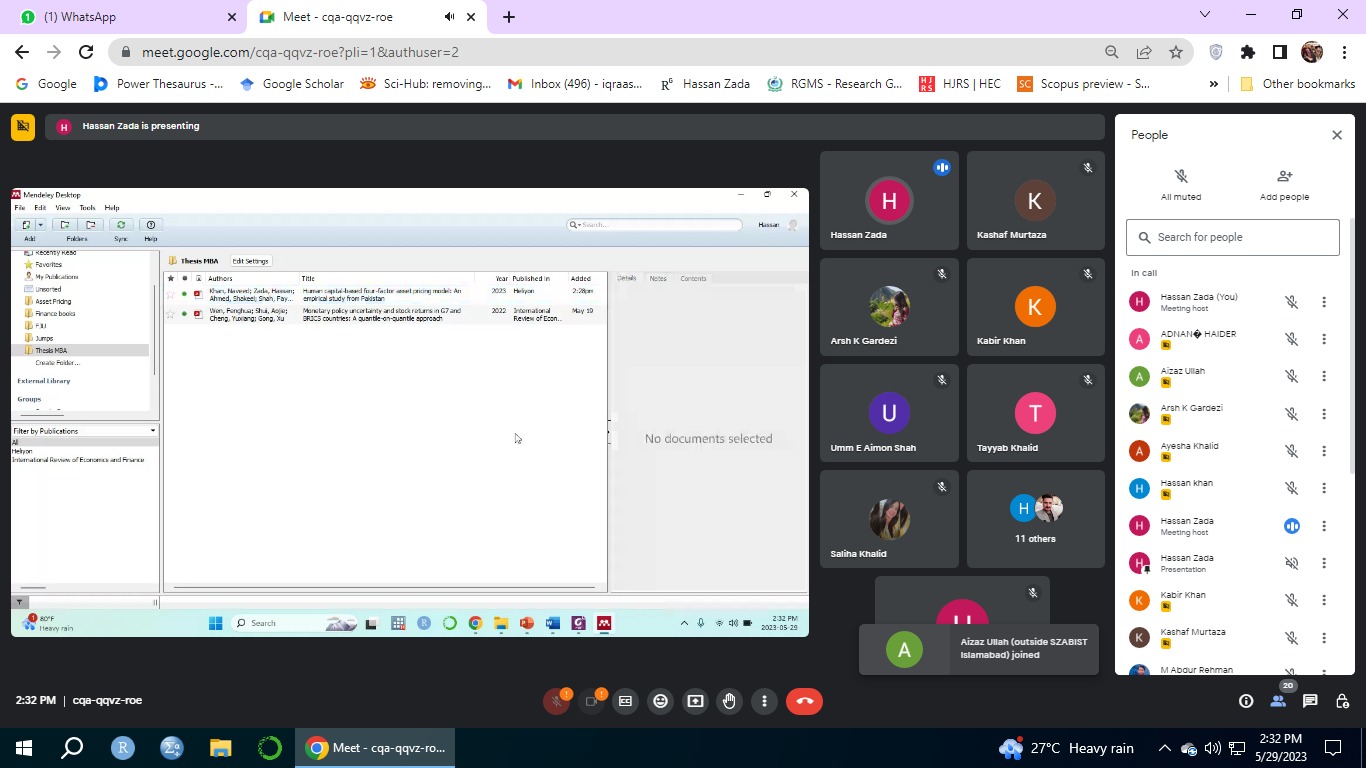The height and width of the screenshot is (768, 1366).
Task: Open the emoji reactions button
Action: tap(660, 701)
